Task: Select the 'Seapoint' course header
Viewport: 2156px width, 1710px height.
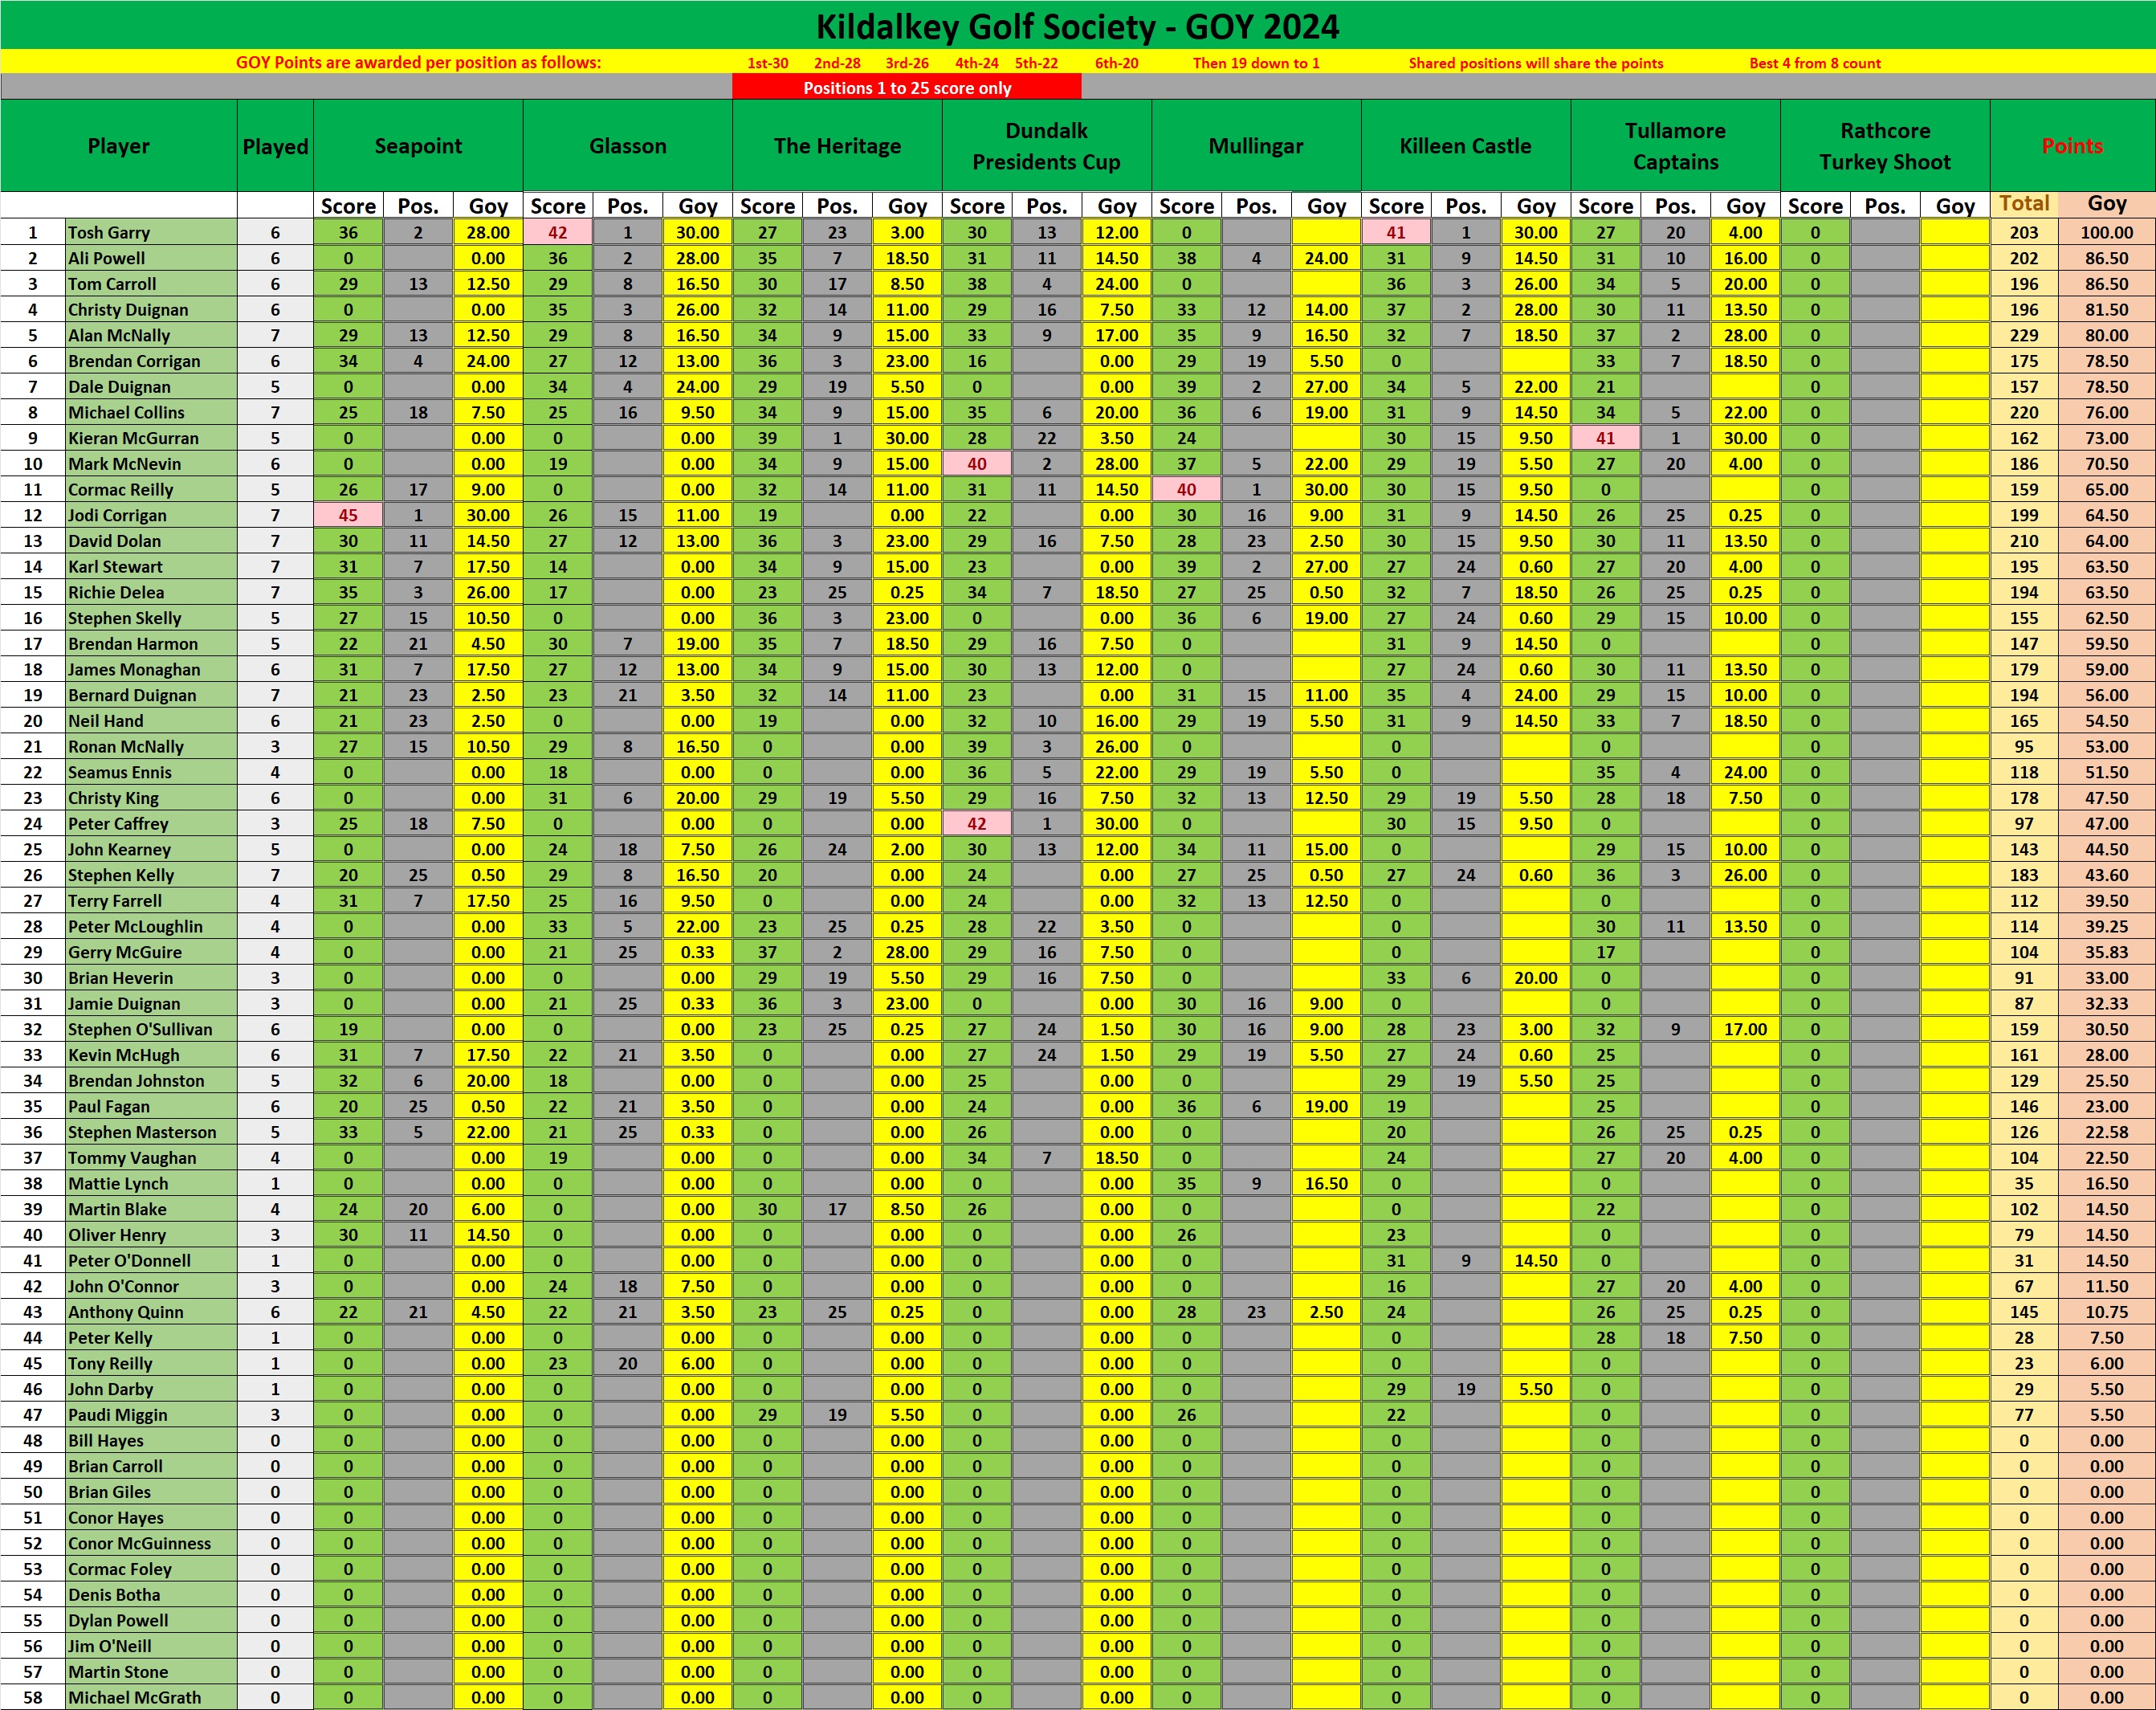Action: point(418,146)
